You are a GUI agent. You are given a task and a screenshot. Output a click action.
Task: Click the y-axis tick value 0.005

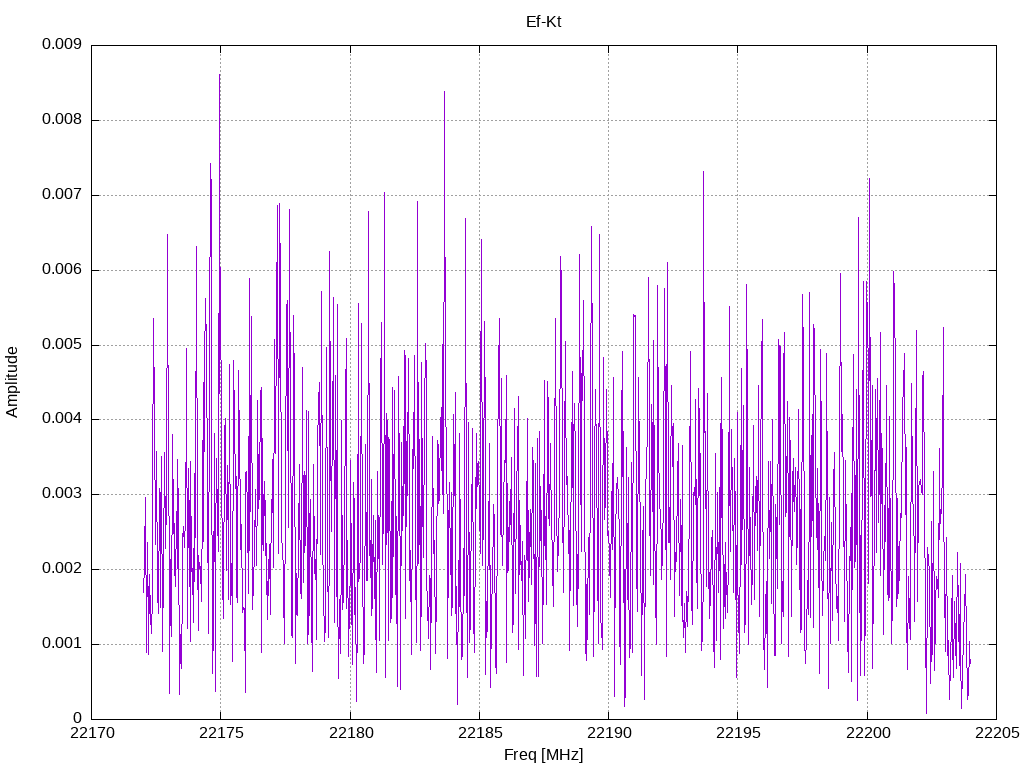[x=62, y=344]
